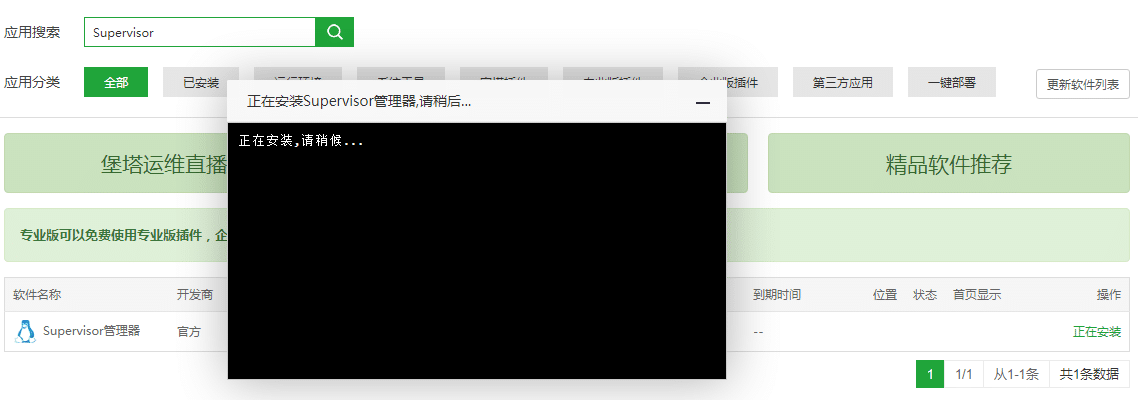Focus the search field containing Supervisor

click(200, 32)
